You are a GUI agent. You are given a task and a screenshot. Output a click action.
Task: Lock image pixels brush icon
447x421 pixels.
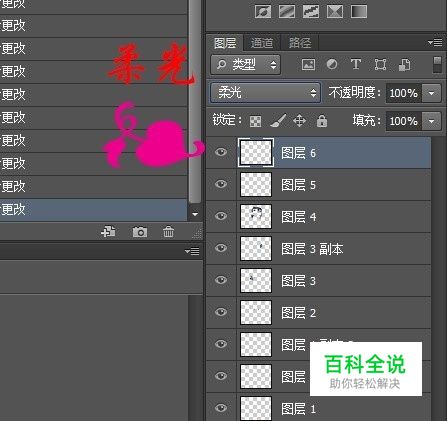[x=278, y=121]
